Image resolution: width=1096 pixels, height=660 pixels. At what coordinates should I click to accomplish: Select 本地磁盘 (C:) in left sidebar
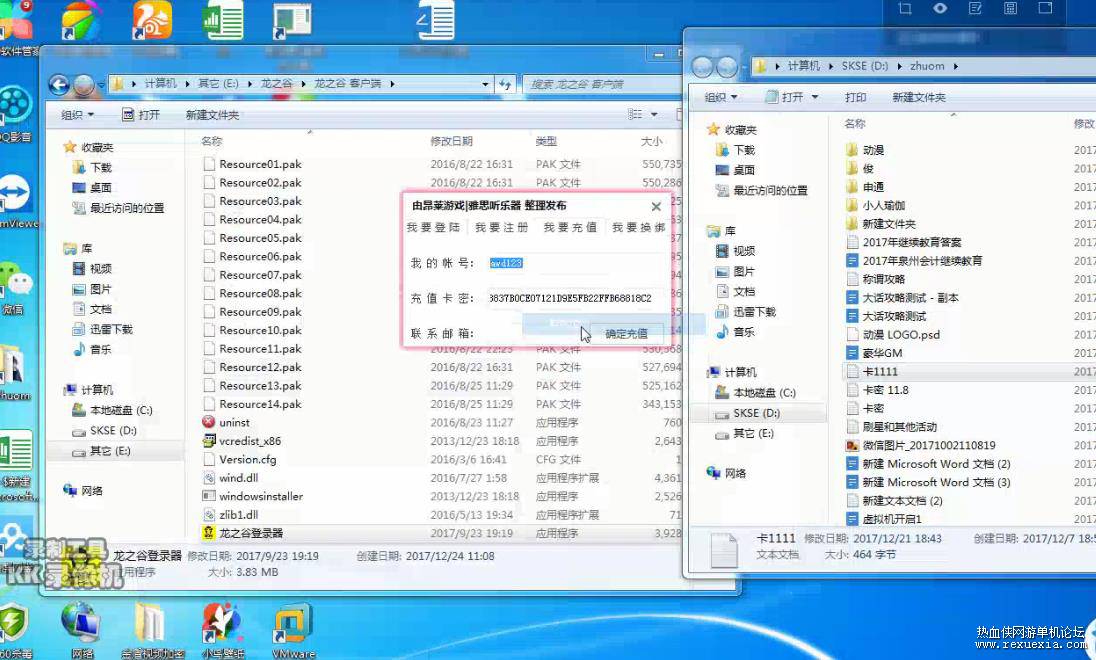point(121,410)
